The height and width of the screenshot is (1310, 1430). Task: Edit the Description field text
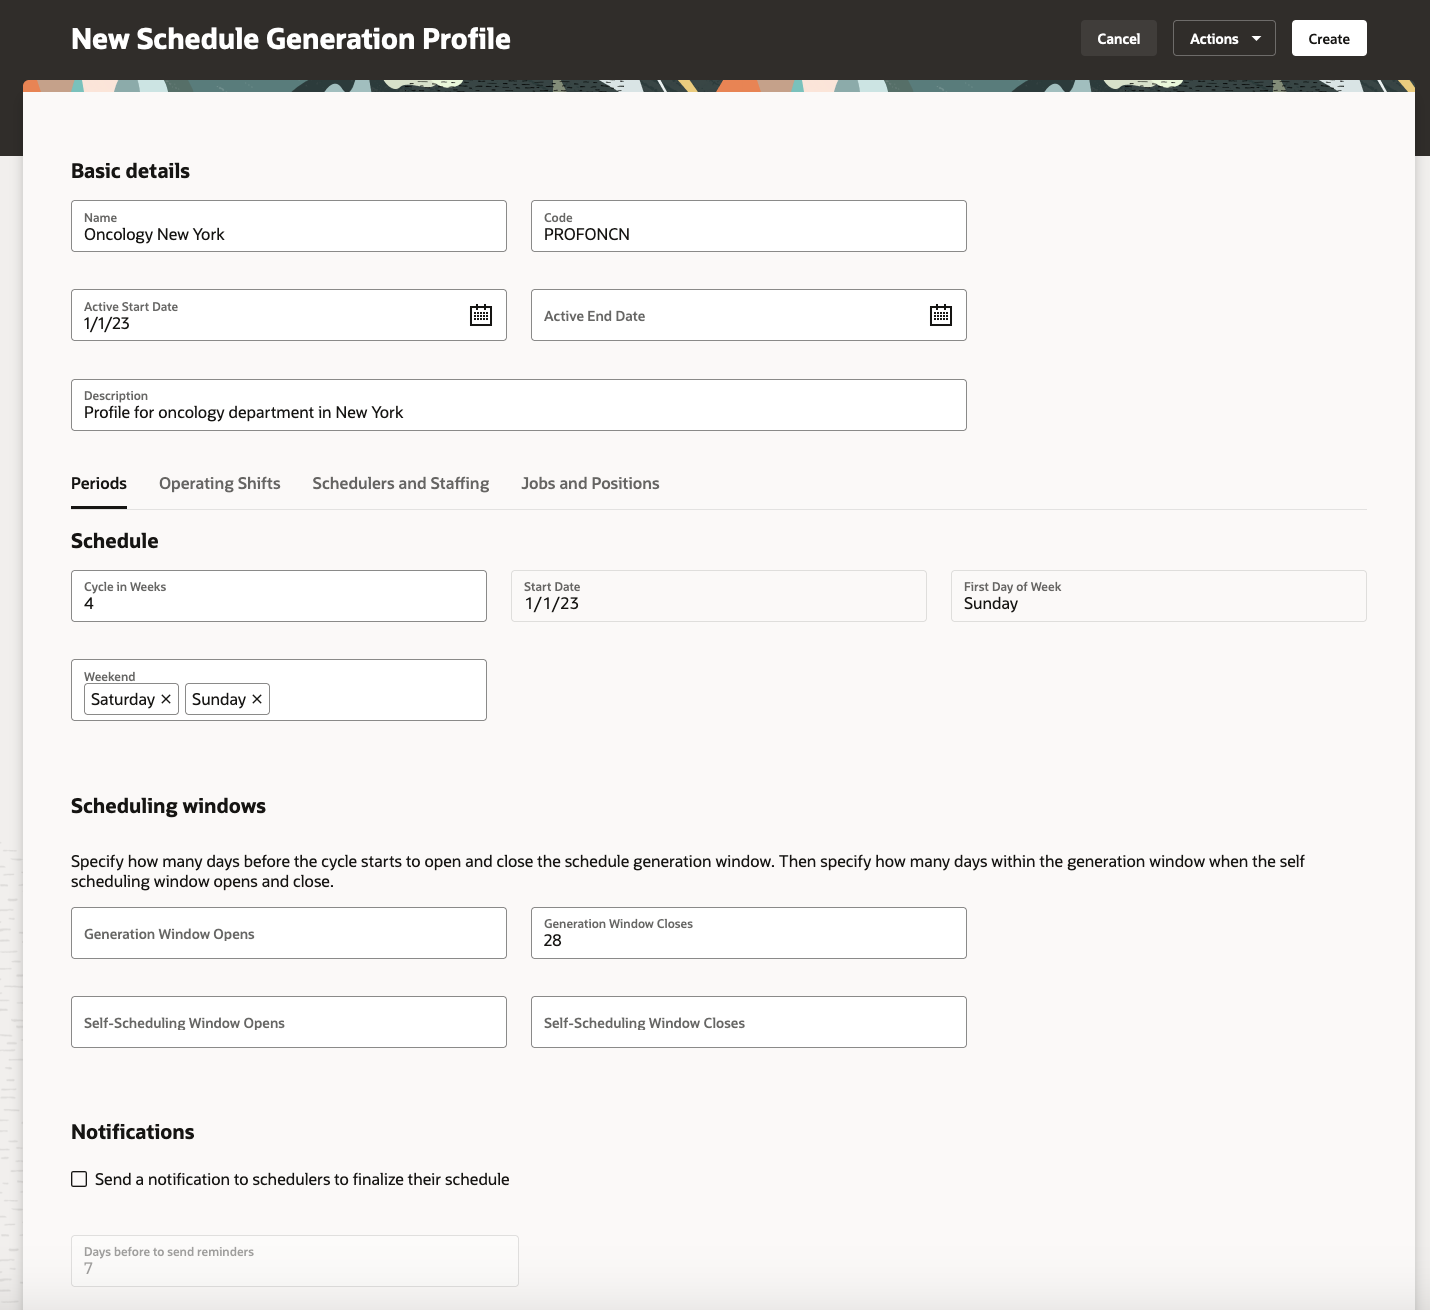[x=518, y=411]
